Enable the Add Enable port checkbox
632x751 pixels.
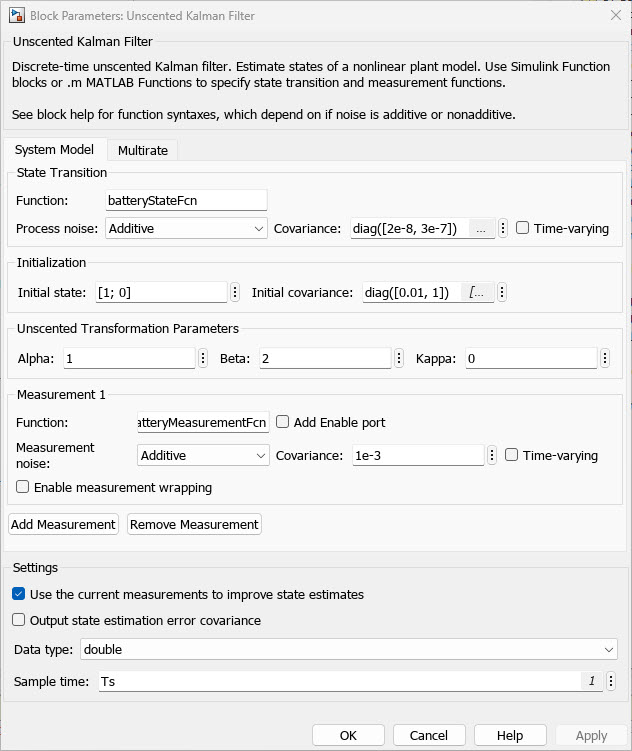click(x=283, y=423)
